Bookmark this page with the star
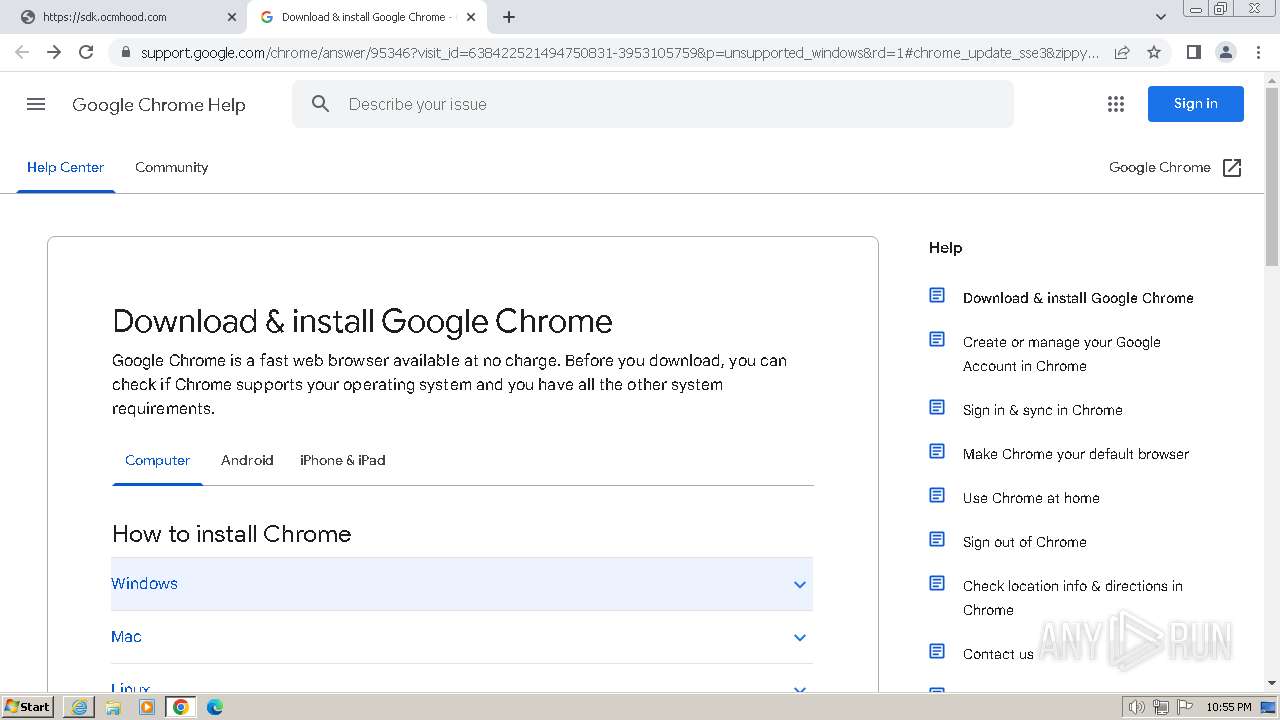The image size is (1280, 720). 1154,52
